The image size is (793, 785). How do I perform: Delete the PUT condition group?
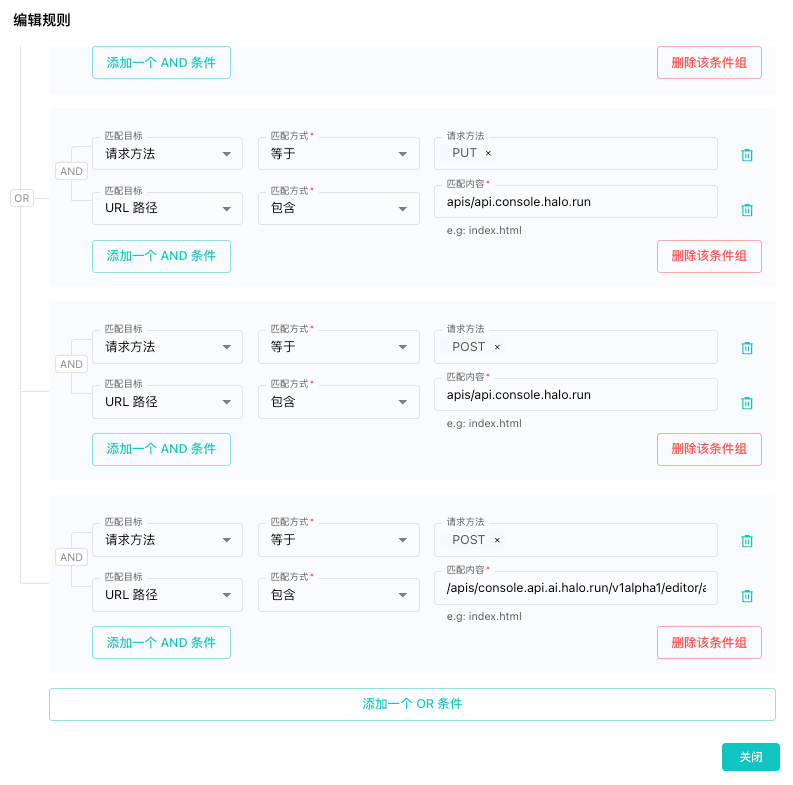pyautogui.click(x=709, y=256)
